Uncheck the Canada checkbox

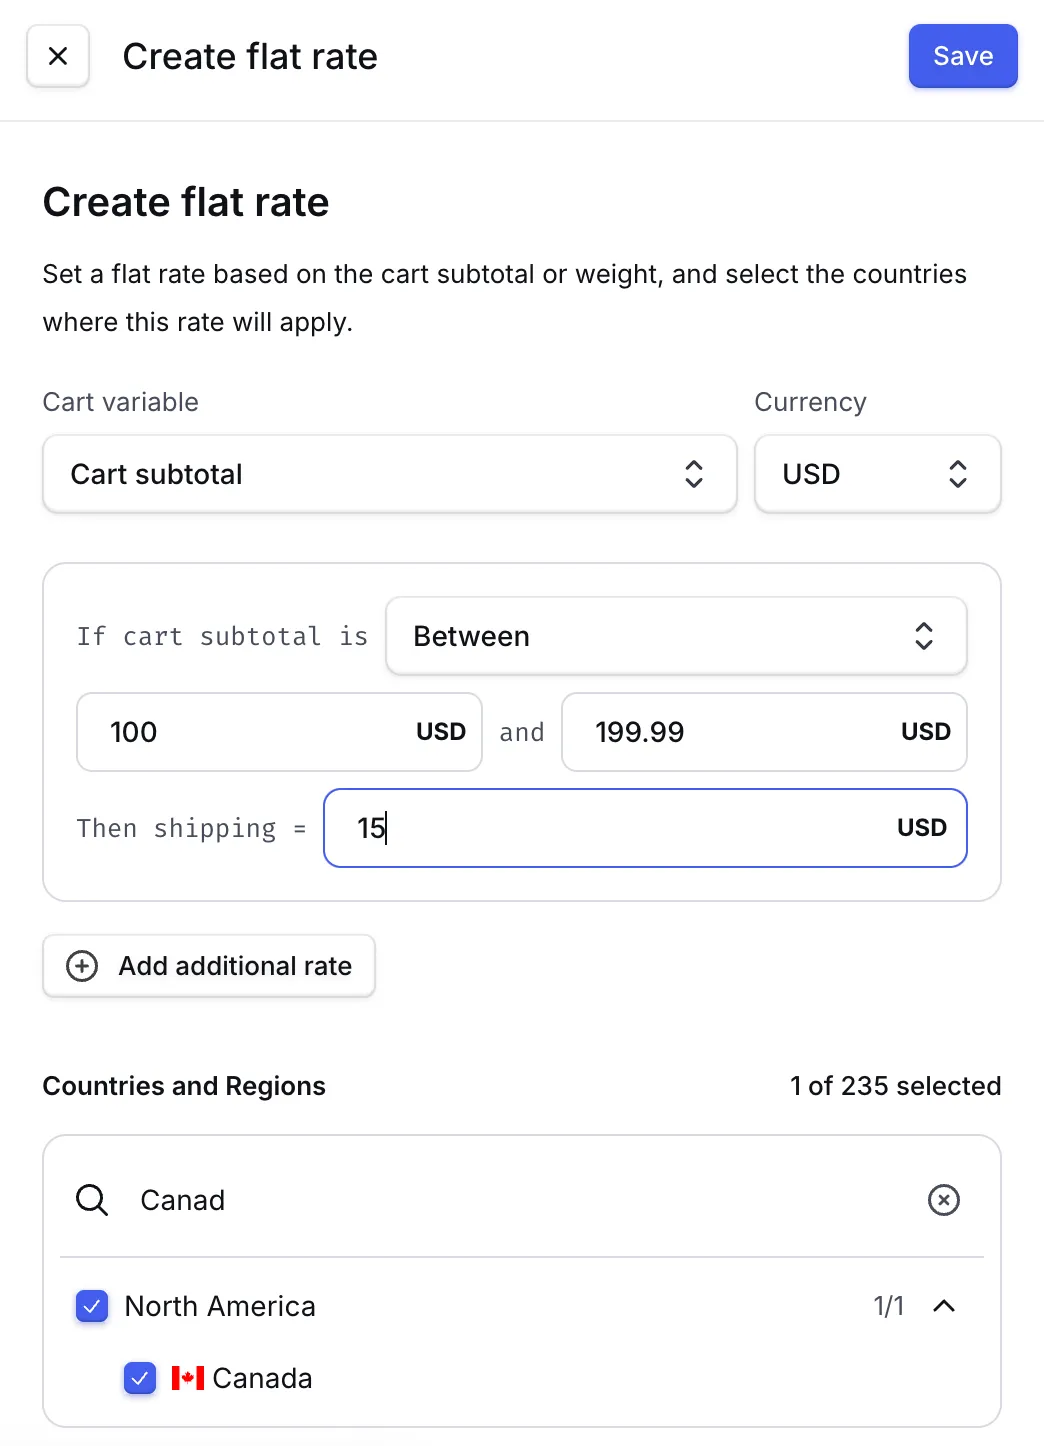tap(140, 1378)
